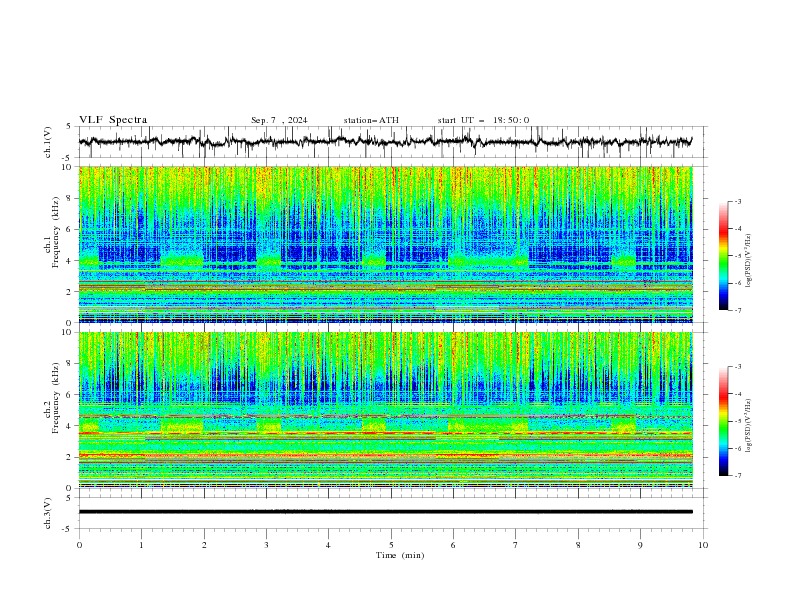The image size is (792, 612).
Task: Click the time axis tick label '9'
Action: [640, 545]
